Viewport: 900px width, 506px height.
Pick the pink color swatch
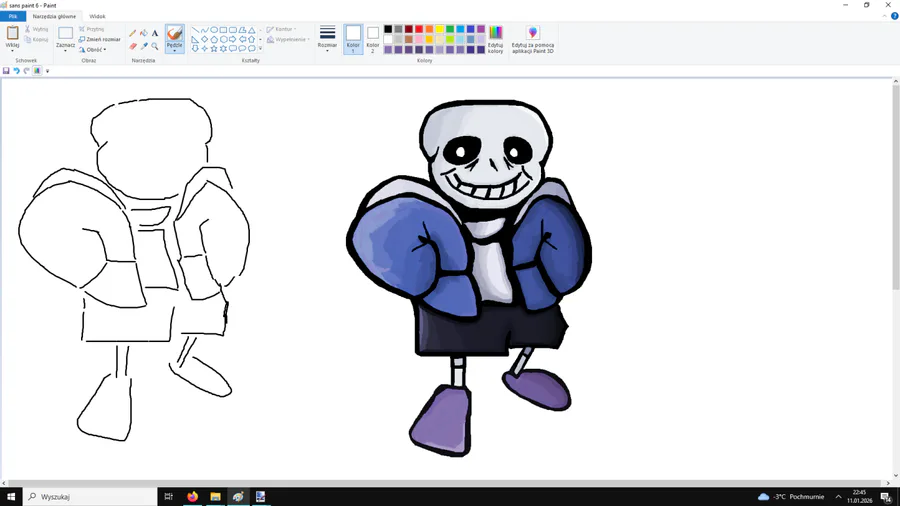click(x=419, y=39)
